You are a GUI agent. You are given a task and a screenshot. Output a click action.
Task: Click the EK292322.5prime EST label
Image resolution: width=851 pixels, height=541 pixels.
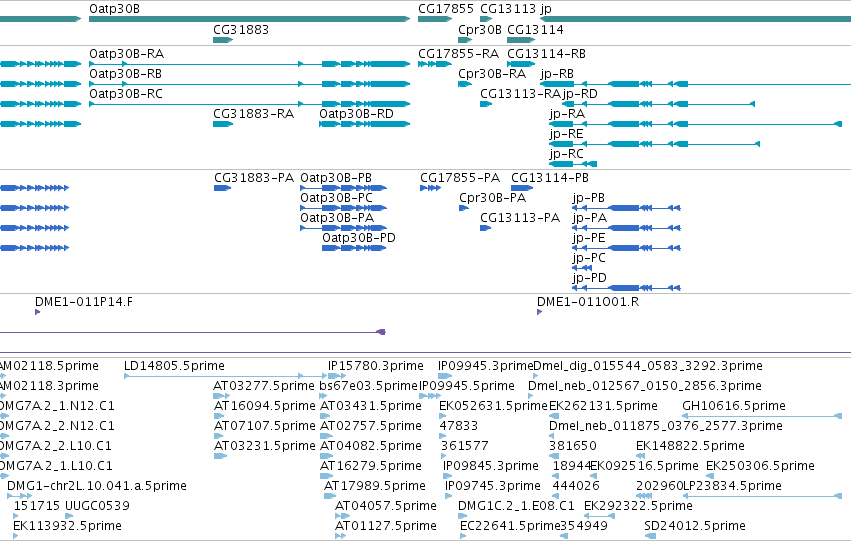coord(638,507)
